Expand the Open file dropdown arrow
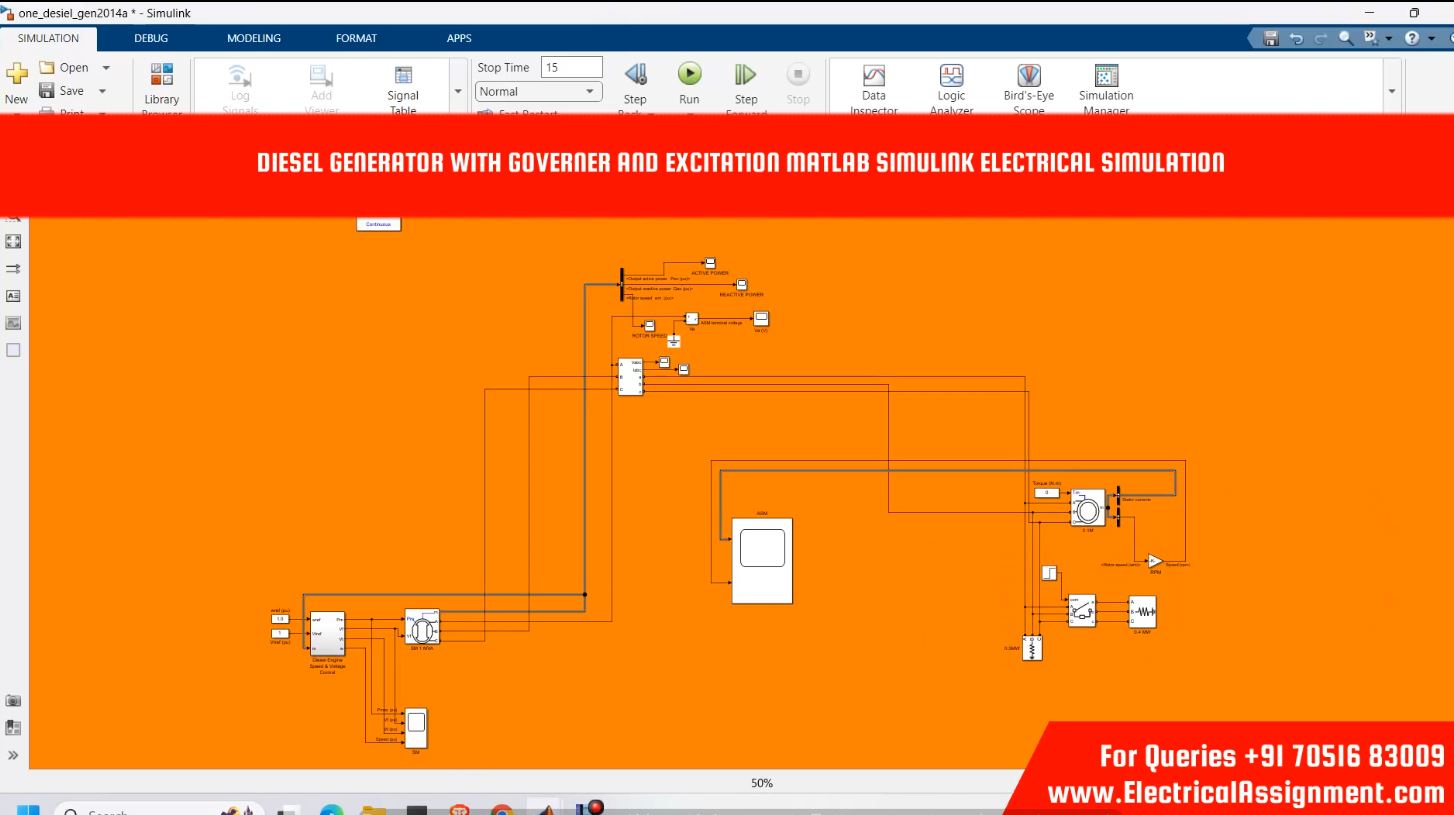This screenshot has width=1454, height=815. pyautogui.click(x=106, y=68)
